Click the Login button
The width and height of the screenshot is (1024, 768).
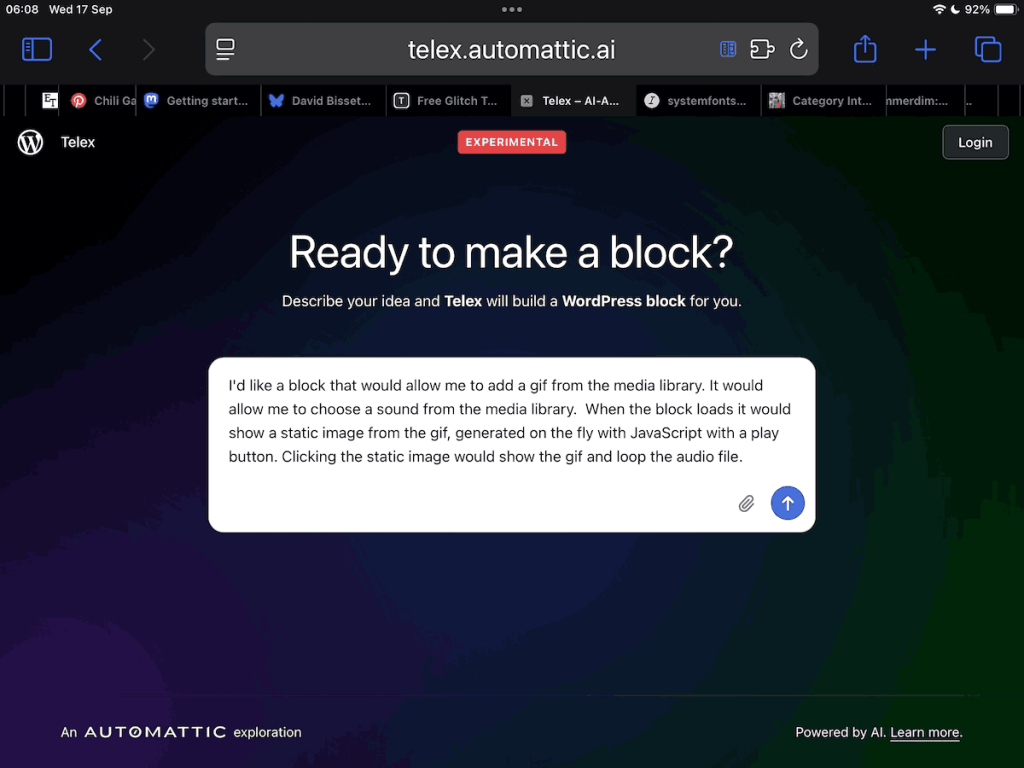point(975,142)
